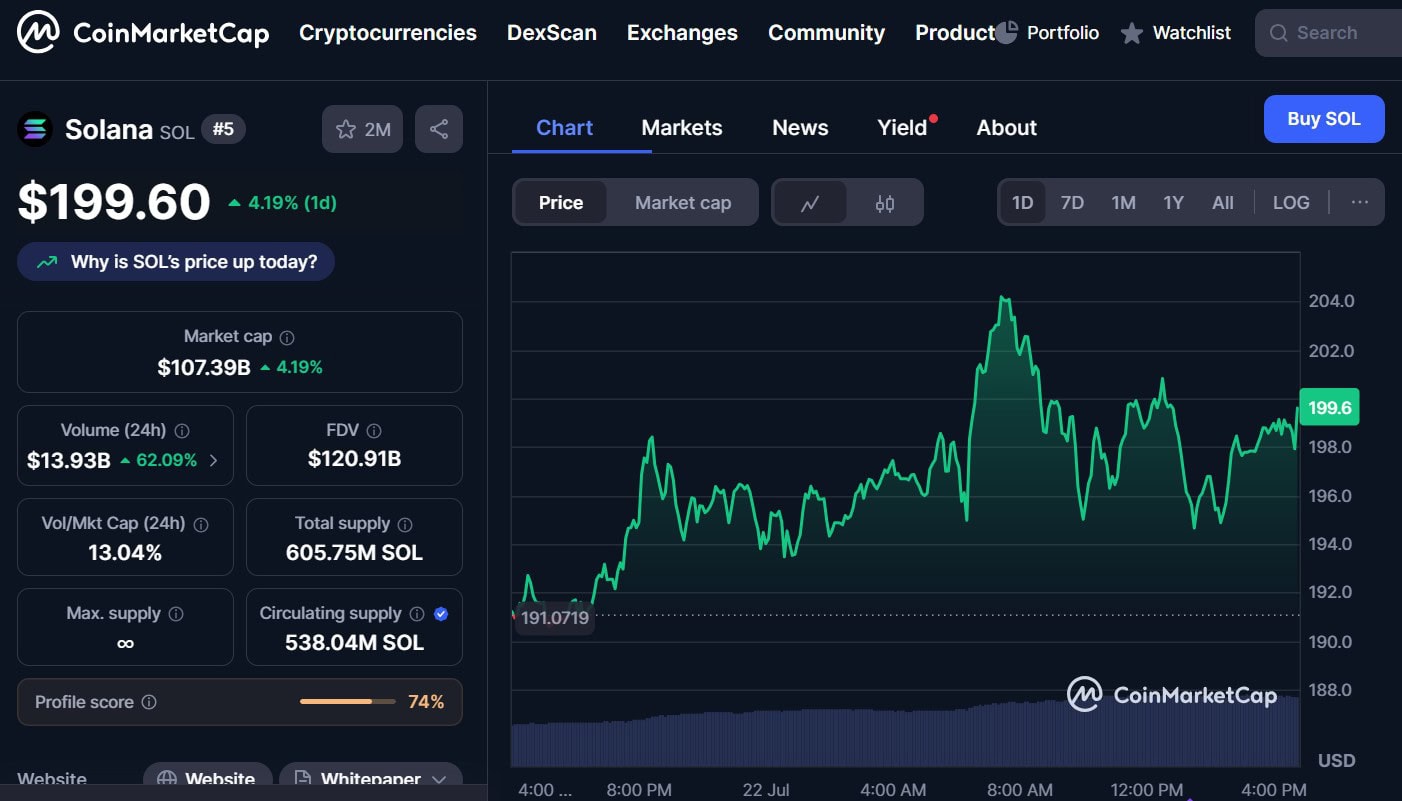Open Portfolio pie chart icon
The width and height of the screenshot is (1402, 801).
tap(1007, 33)
